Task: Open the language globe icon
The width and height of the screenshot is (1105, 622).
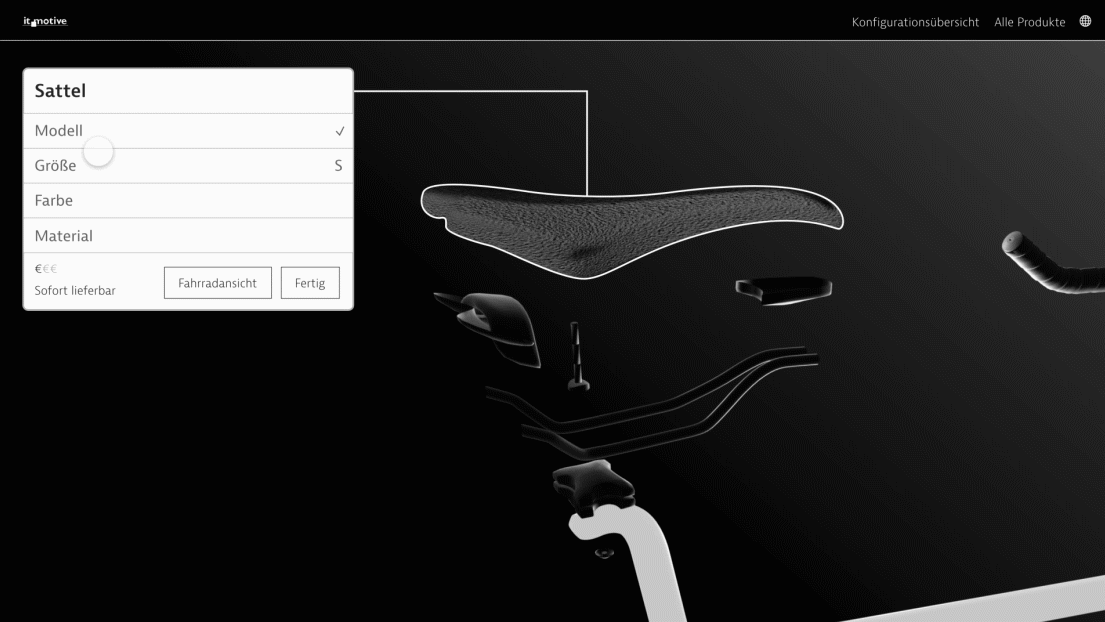Action: click(1085, 21)
